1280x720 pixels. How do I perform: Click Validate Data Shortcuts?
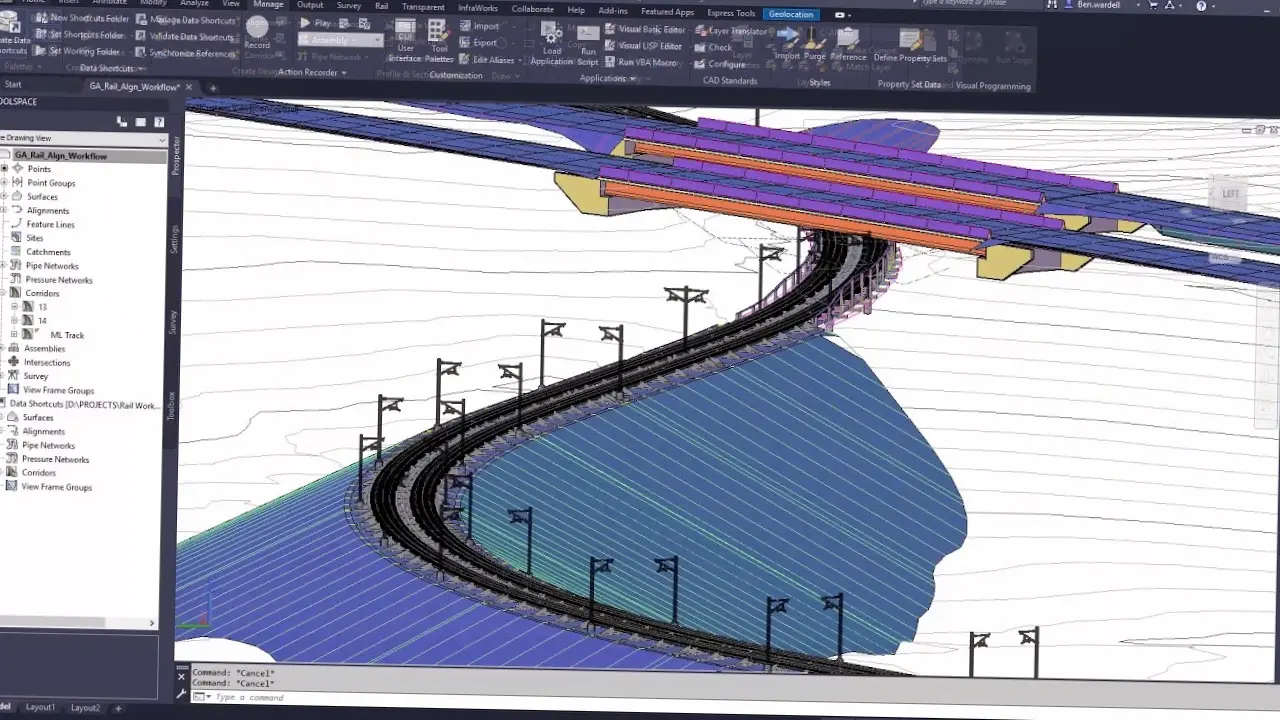tap(185, 36)
